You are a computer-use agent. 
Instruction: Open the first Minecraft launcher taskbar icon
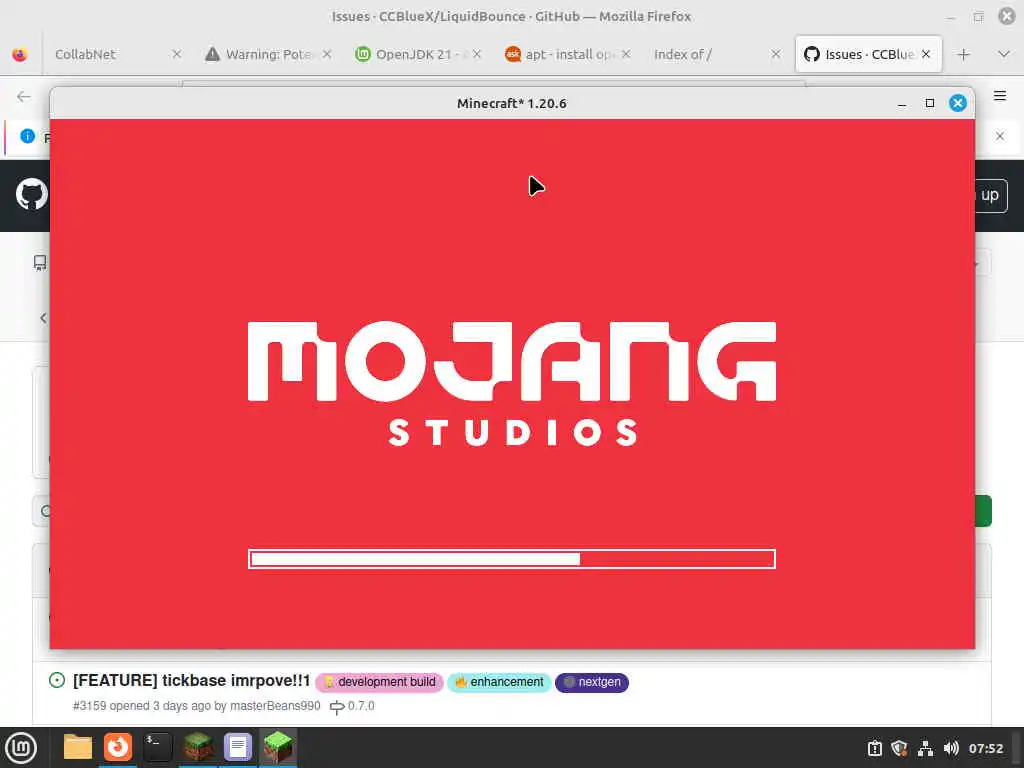tap(198, 747)
